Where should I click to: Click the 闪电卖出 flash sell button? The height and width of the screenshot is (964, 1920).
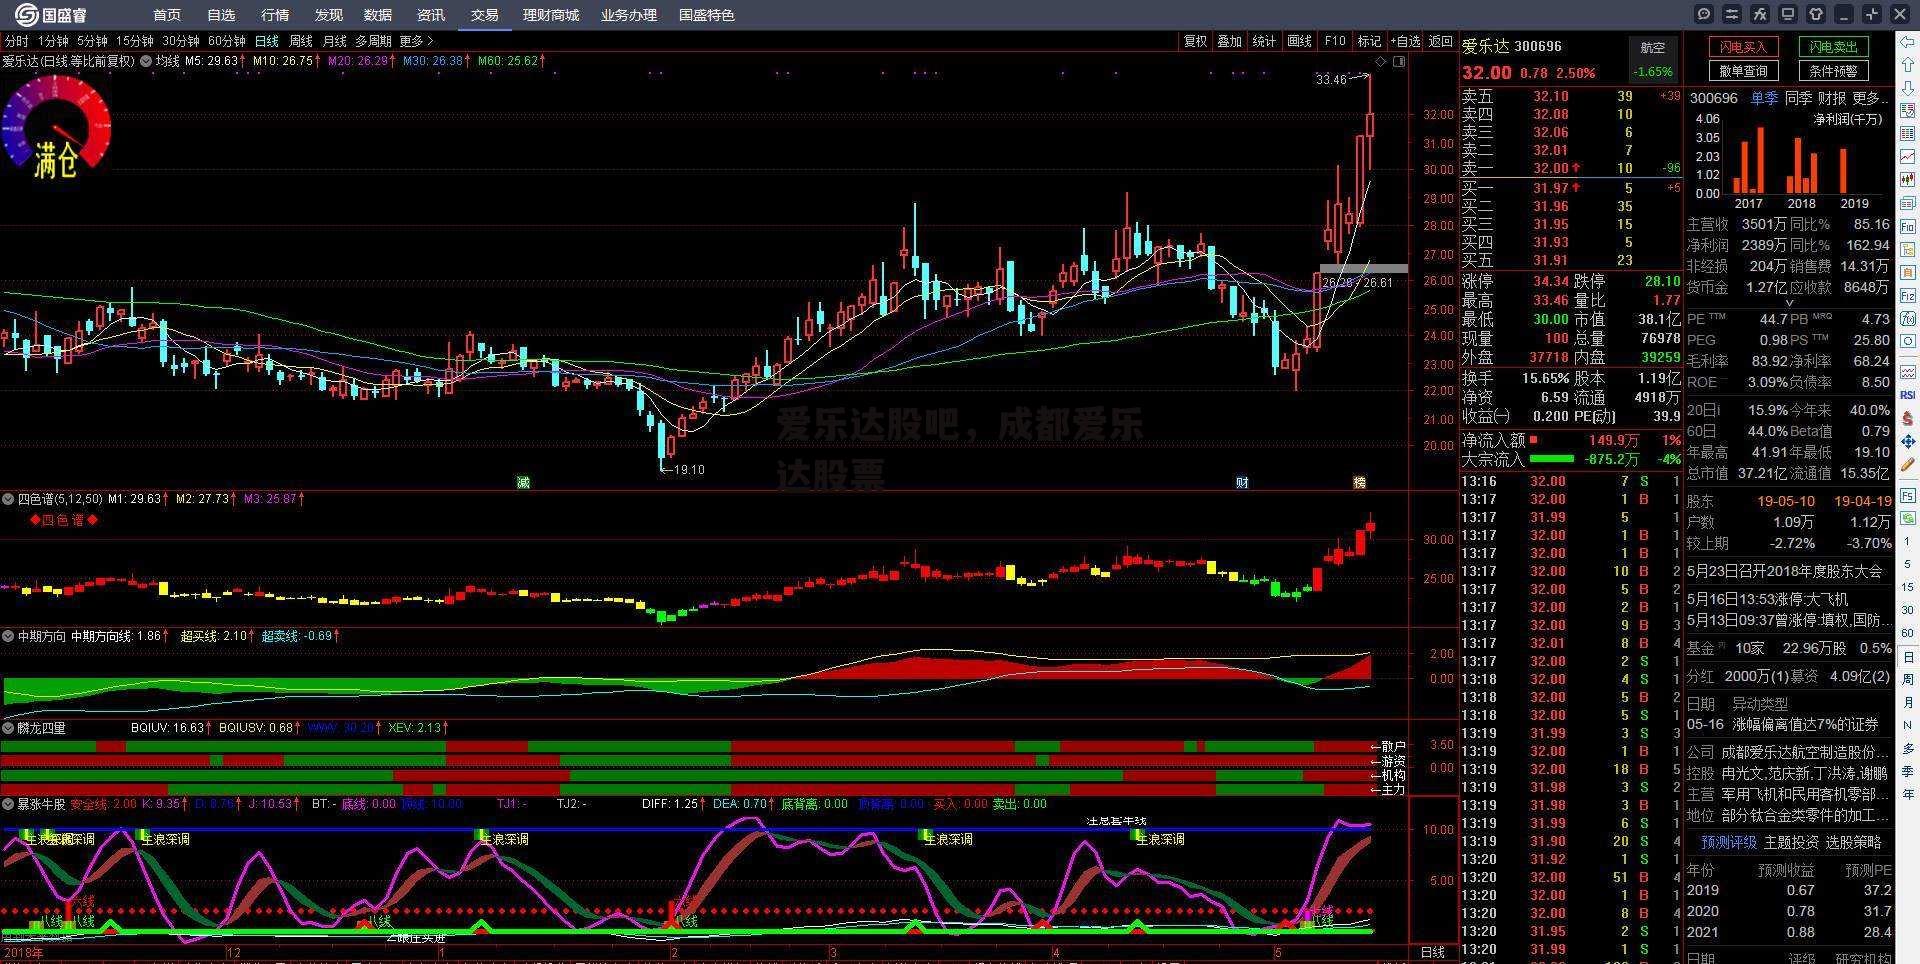(1833, 47)
